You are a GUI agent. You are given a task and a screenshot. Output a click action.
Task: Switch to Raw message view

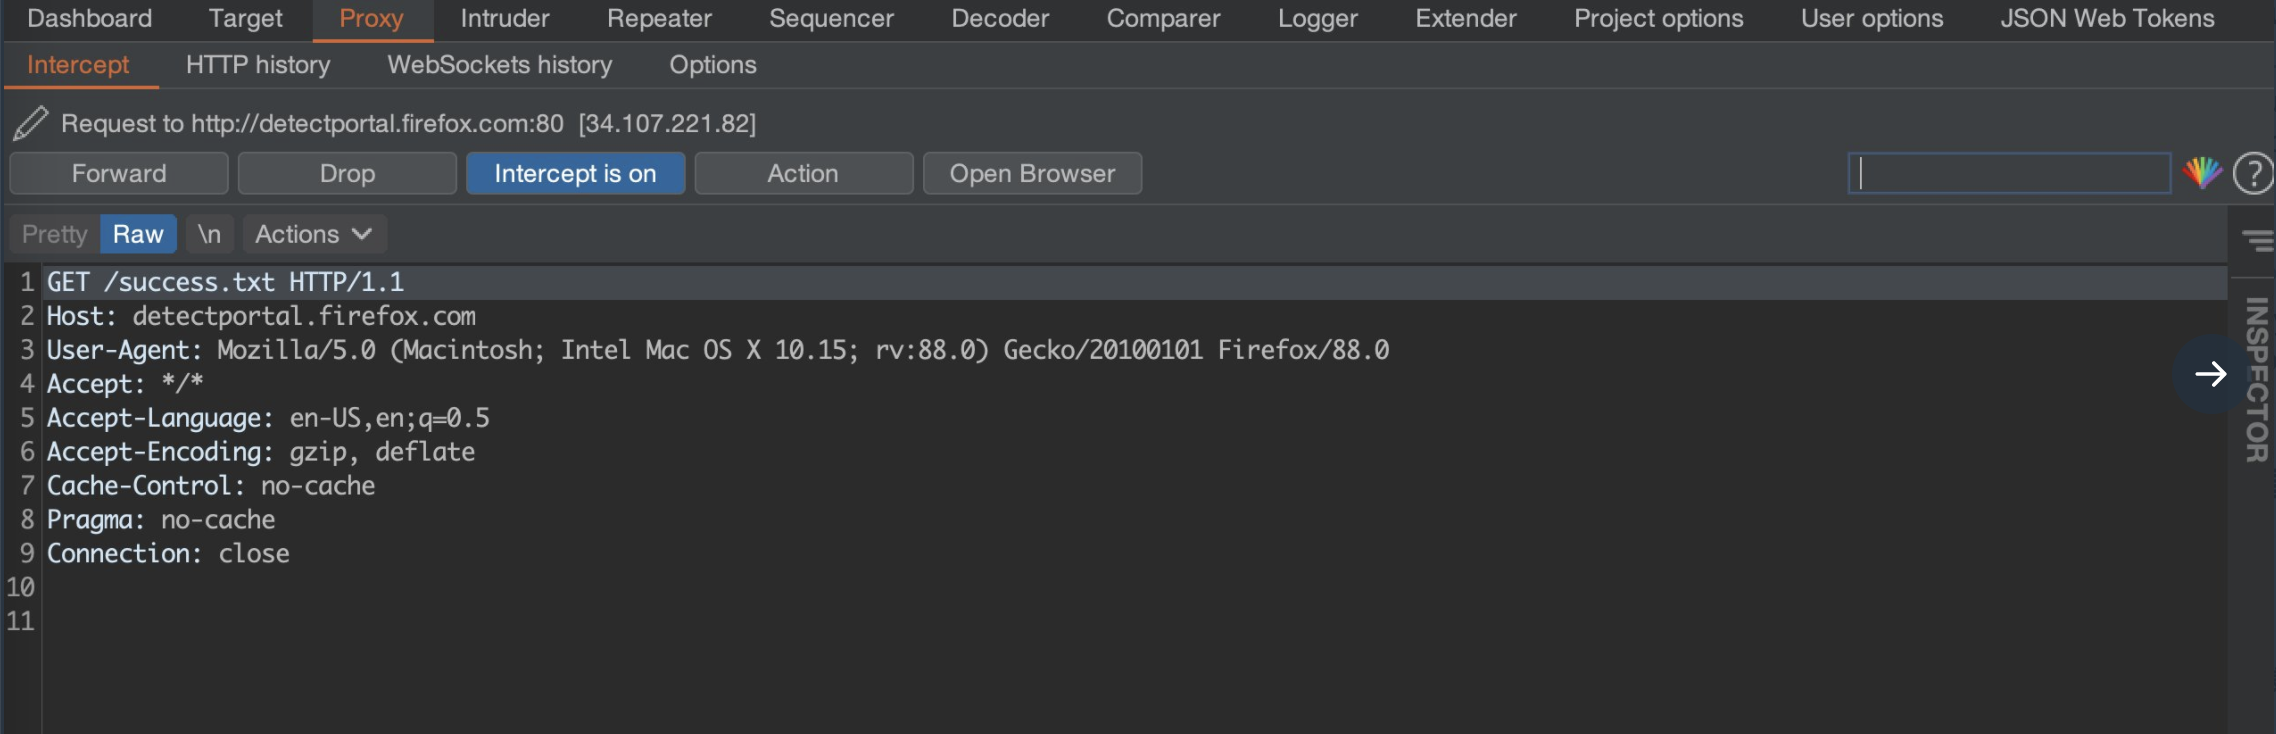click(138, 234)
